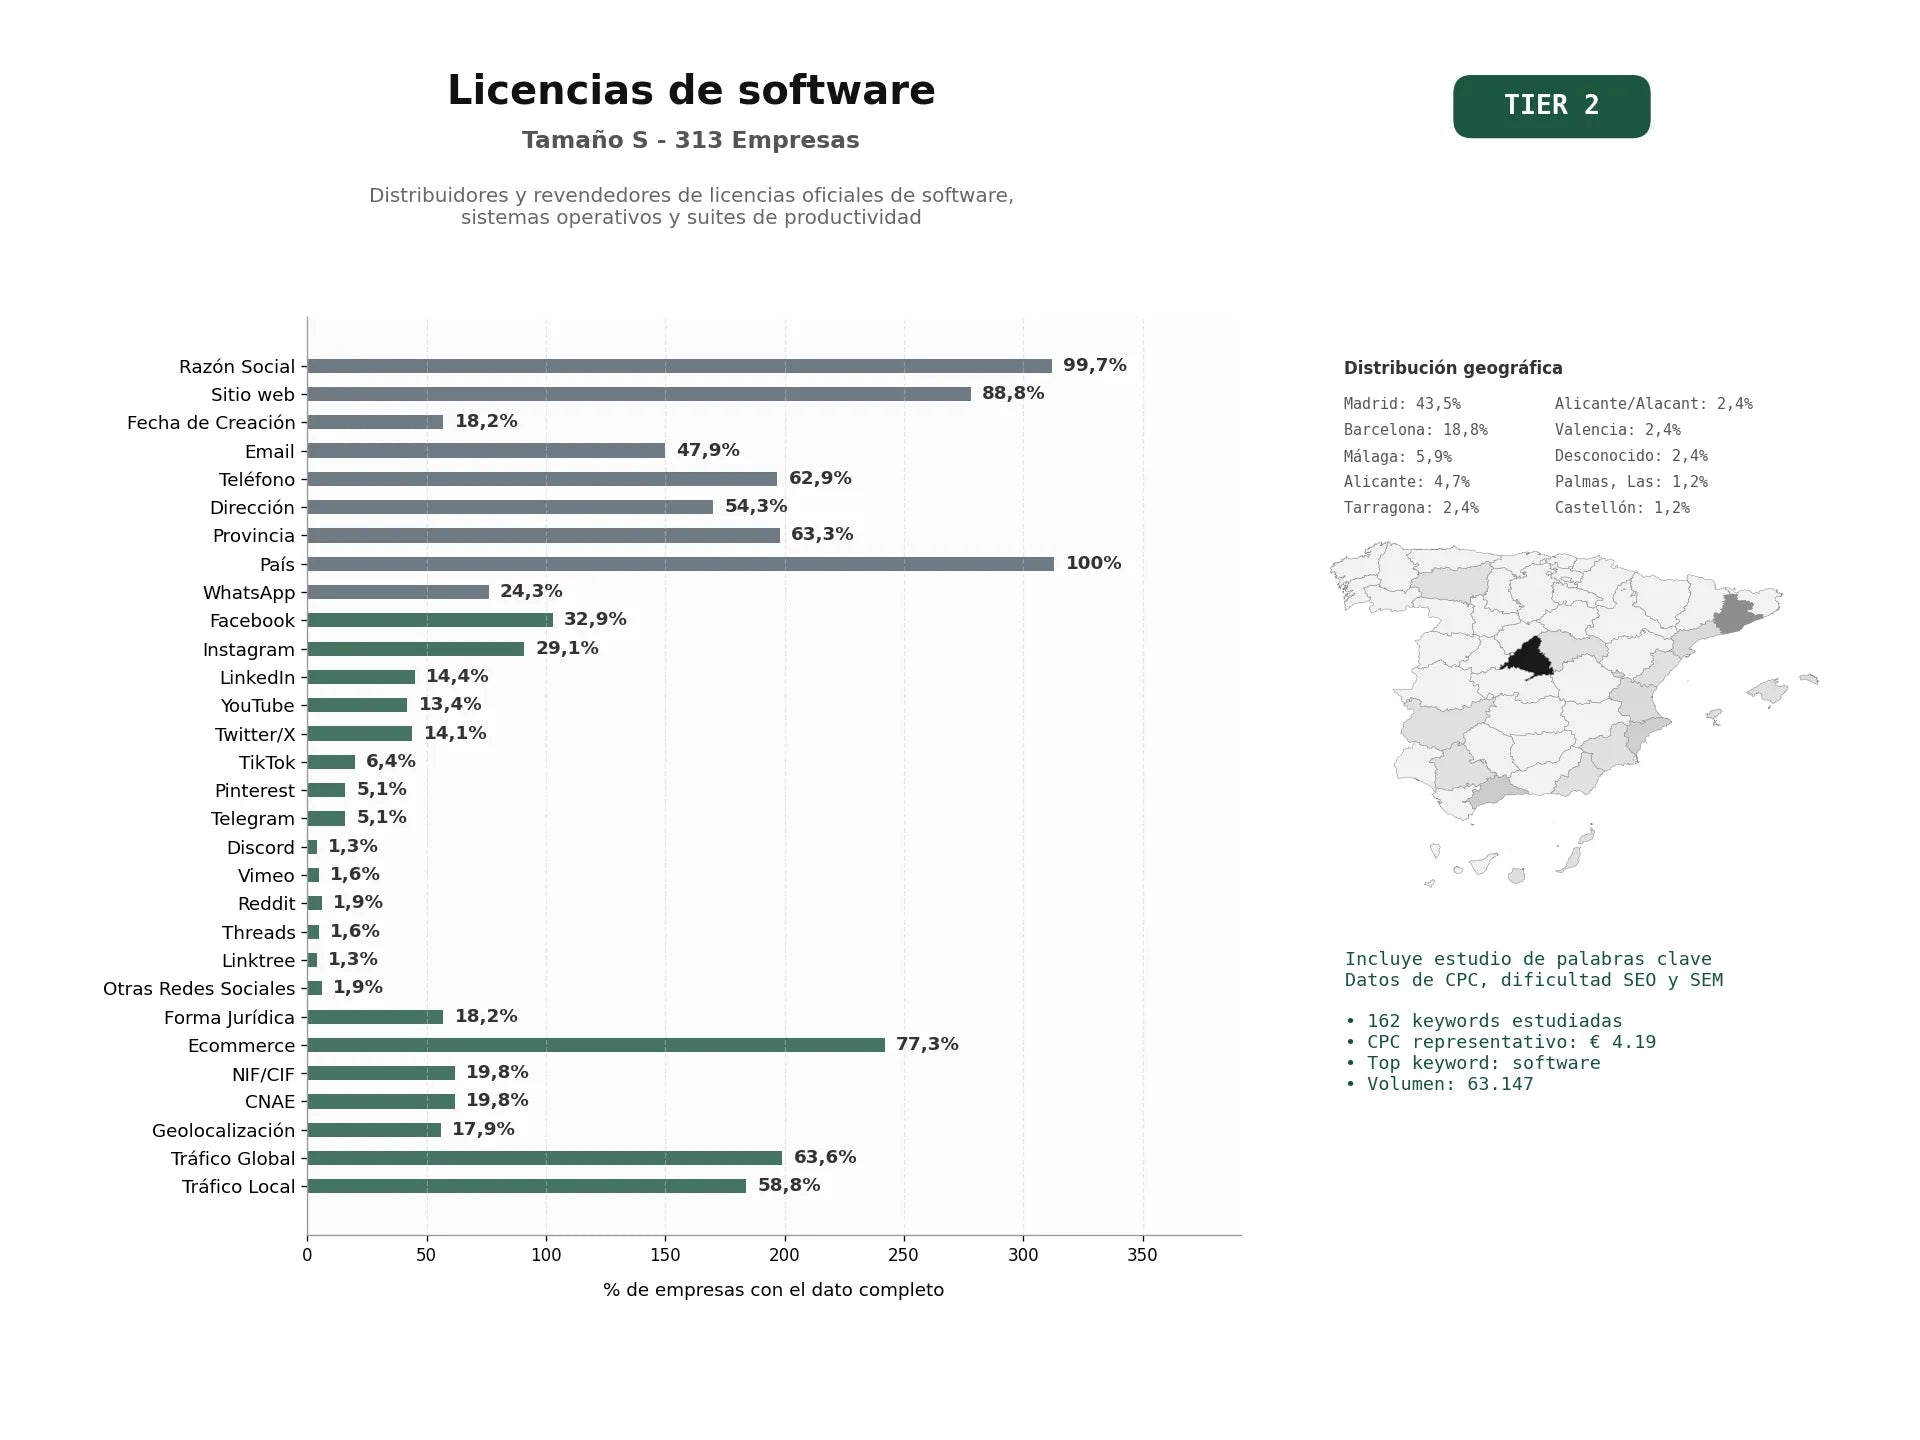Select subtitle 'Tamaño S - 313 Empresas'
This screenshot has width=1920, height=1440.
click(x=691, y=140)
